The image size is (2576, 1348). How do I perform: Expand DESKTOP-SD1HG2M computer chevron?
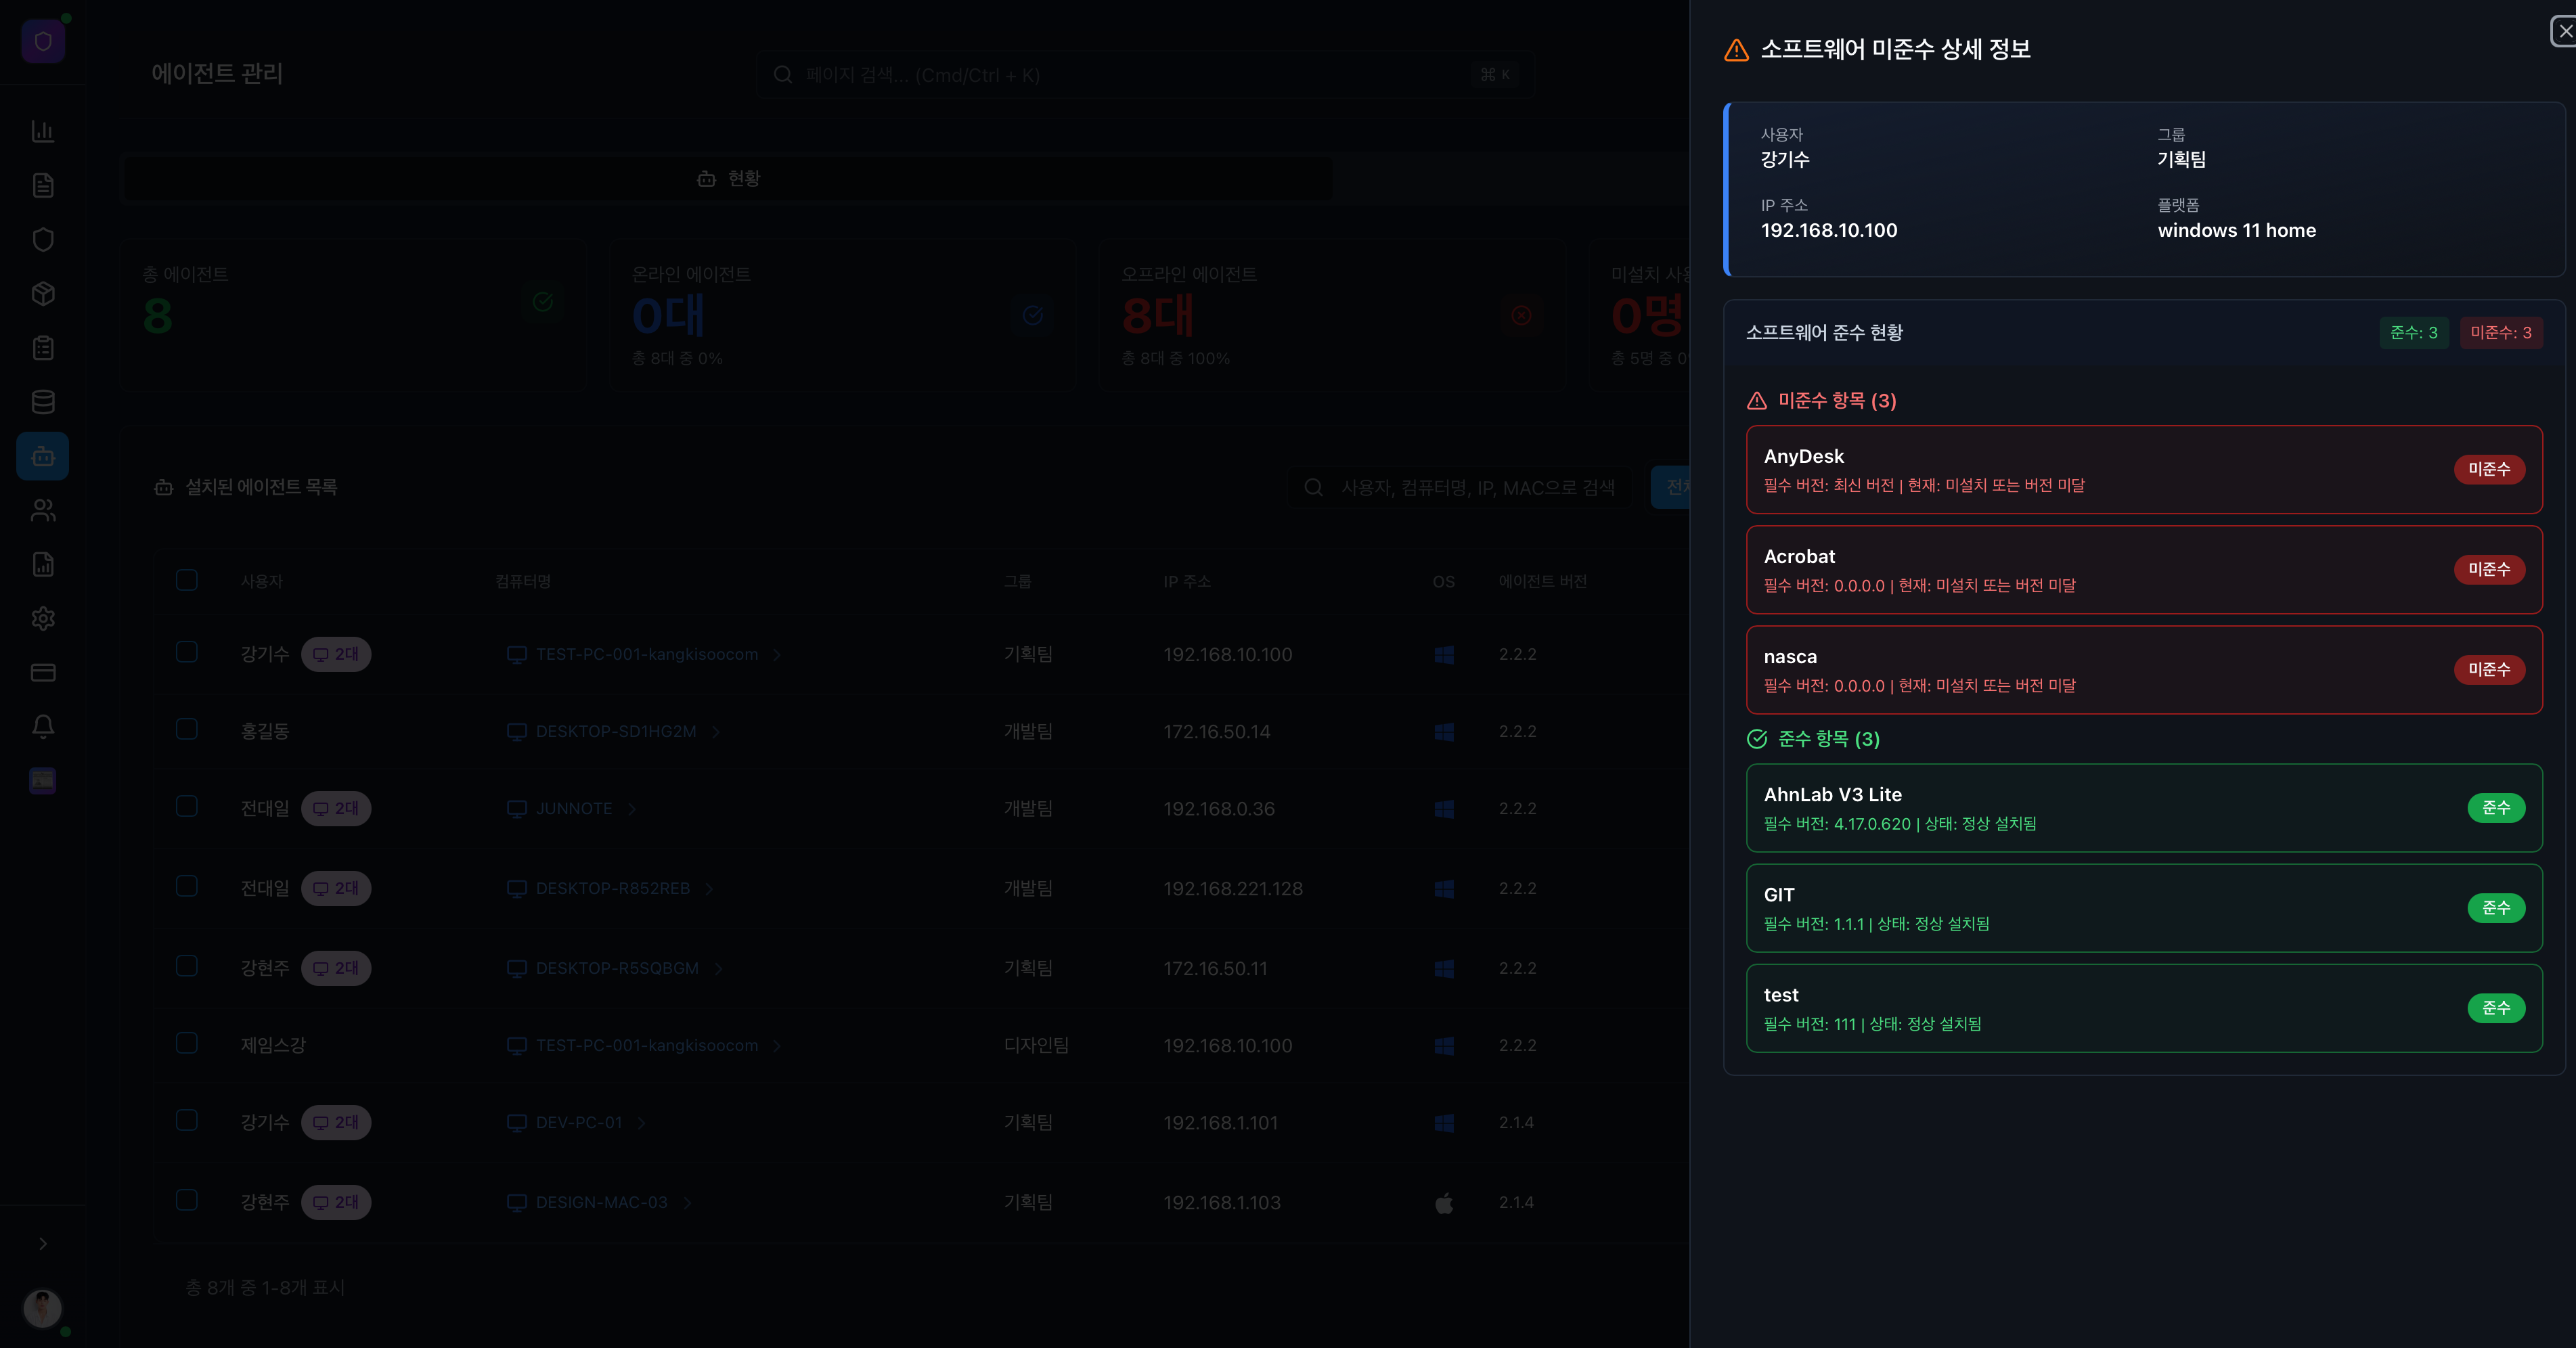[x=716, y=732]
